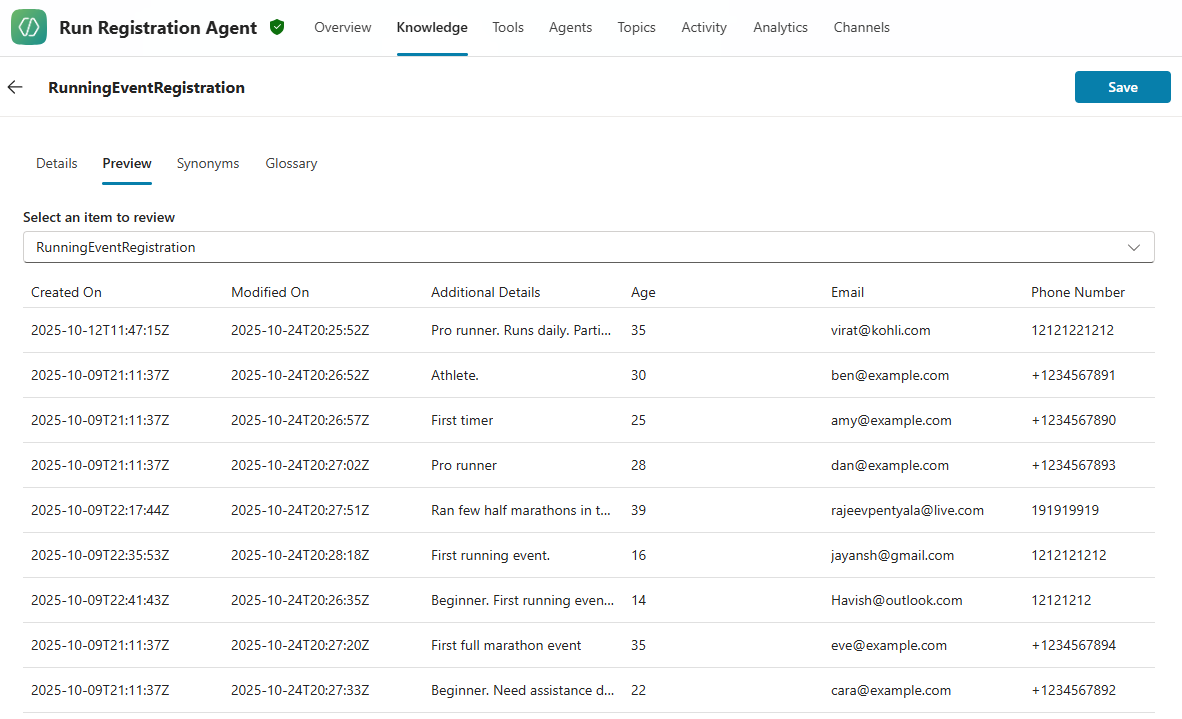
Task: Open the RunningEventRegistration item dropdown
Action: point(588,247)
